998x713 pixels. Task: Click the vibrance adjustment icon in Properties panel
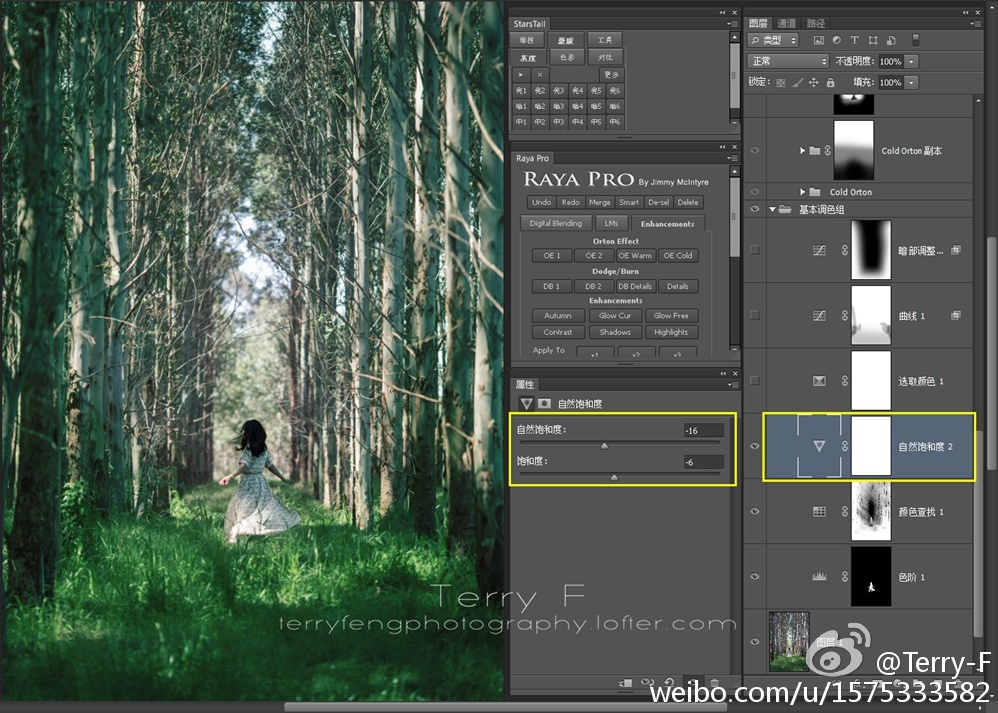pos(526,404)
